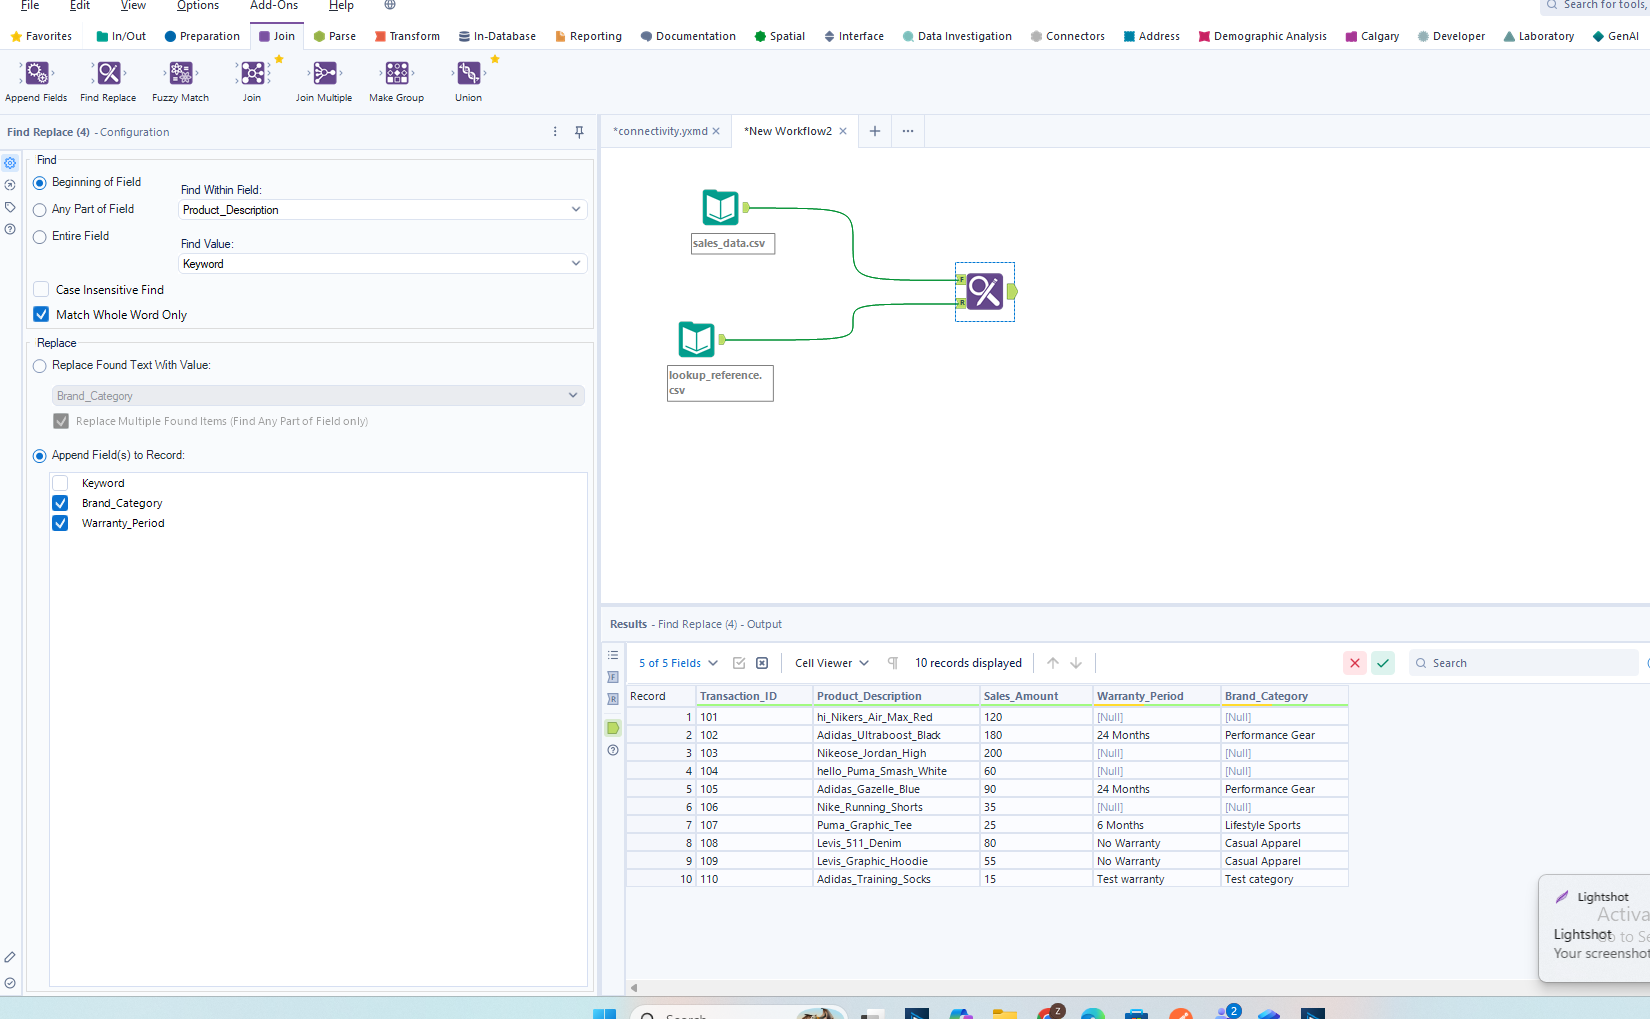Click the results Search input field
1650x1019 pixels.
1530,663
